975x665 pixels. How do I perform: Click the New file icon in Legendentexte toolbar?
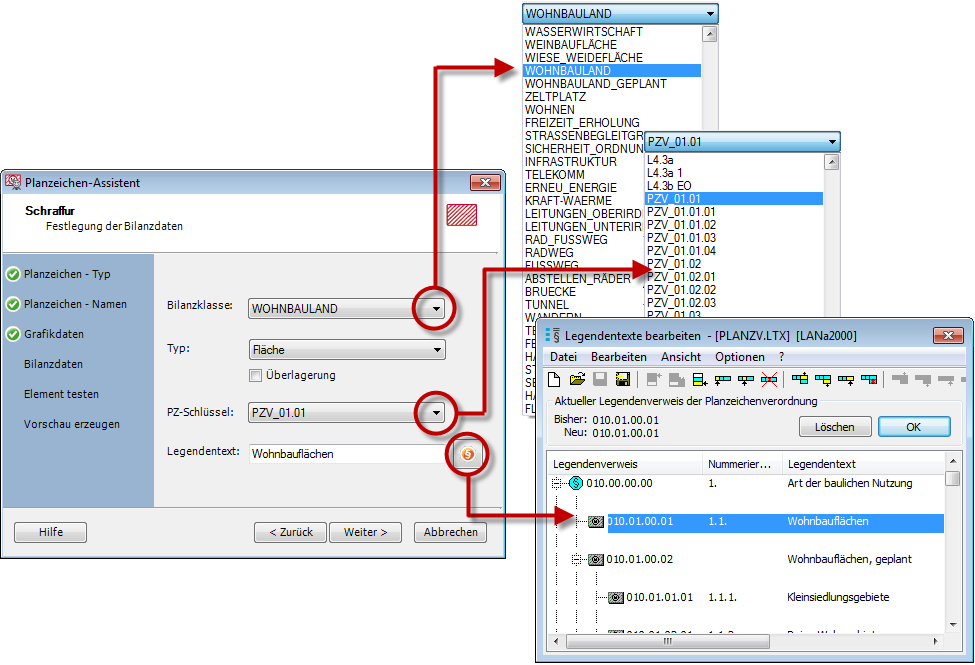pos(557,379)
